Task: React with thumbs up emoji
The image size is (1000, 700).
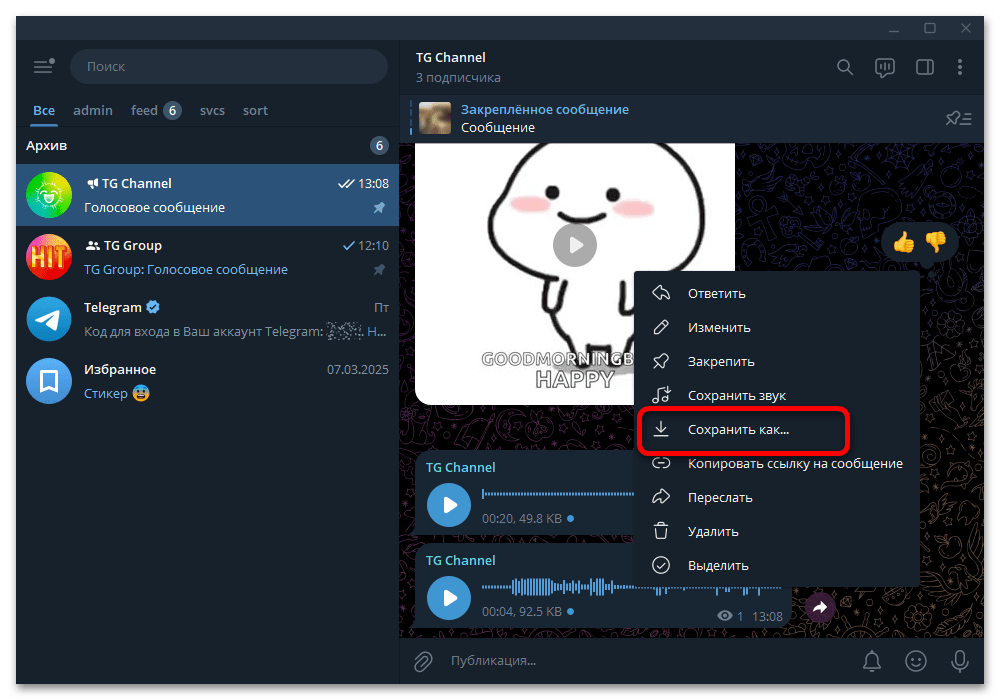Action: [x=904, y=242]
